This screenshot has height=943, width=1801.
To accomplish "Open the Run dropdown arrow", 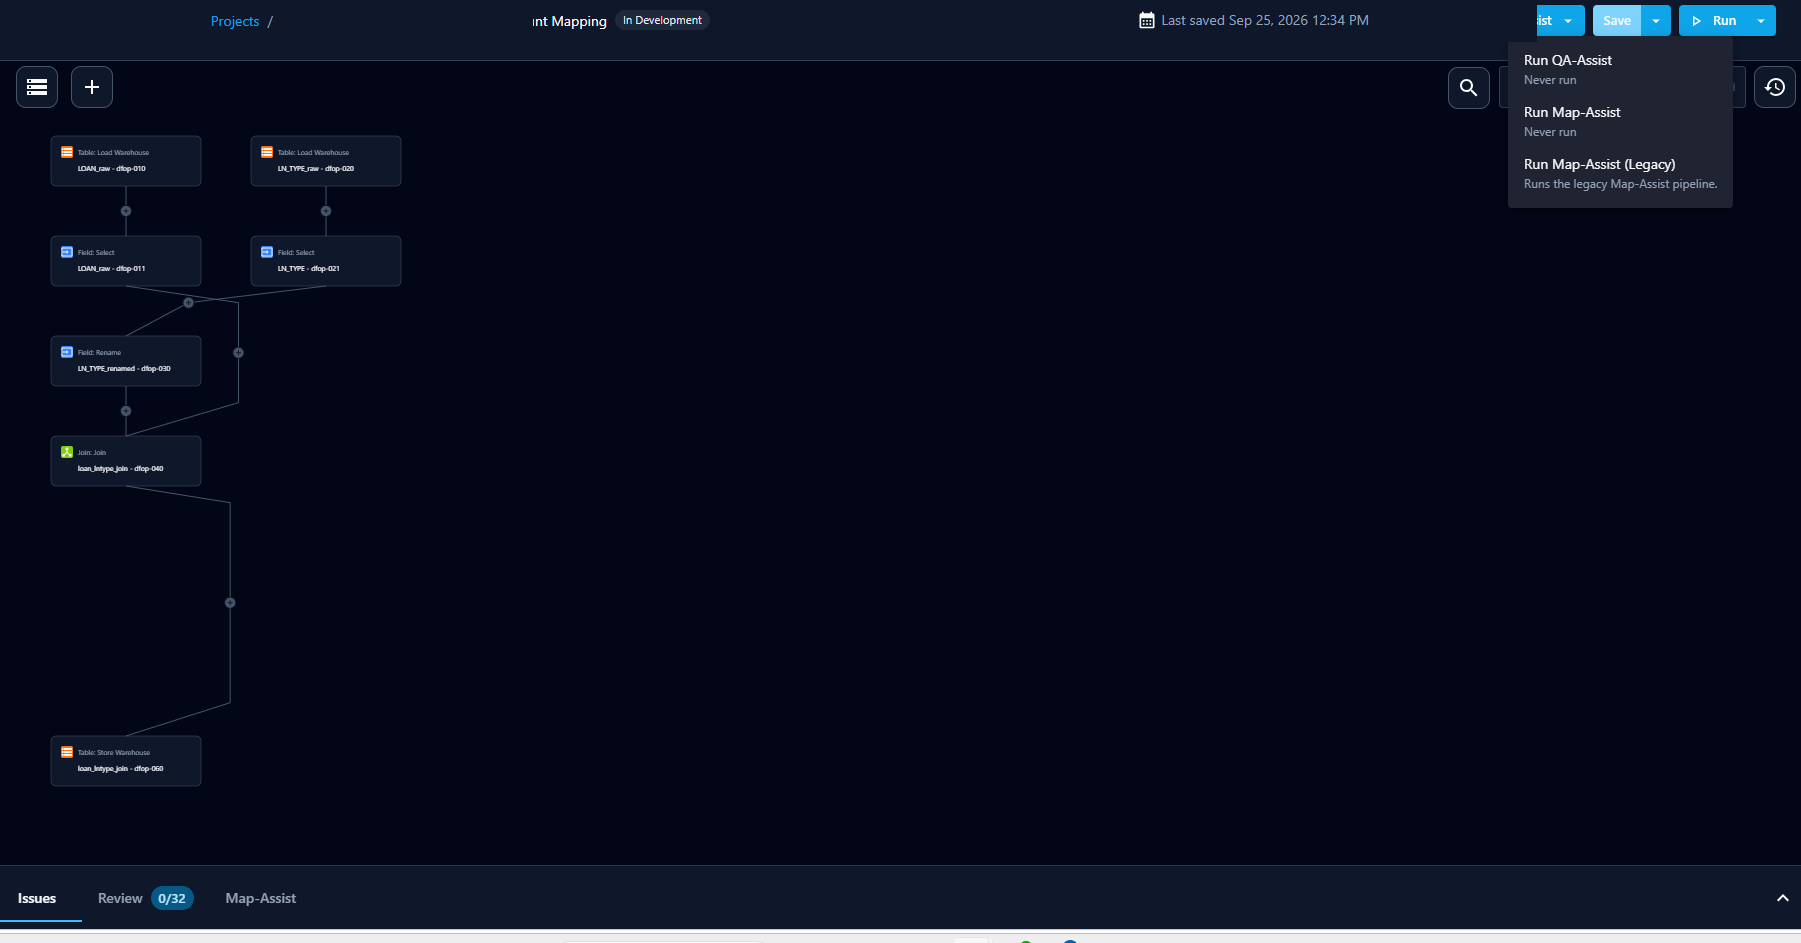I will point(1761,21).
